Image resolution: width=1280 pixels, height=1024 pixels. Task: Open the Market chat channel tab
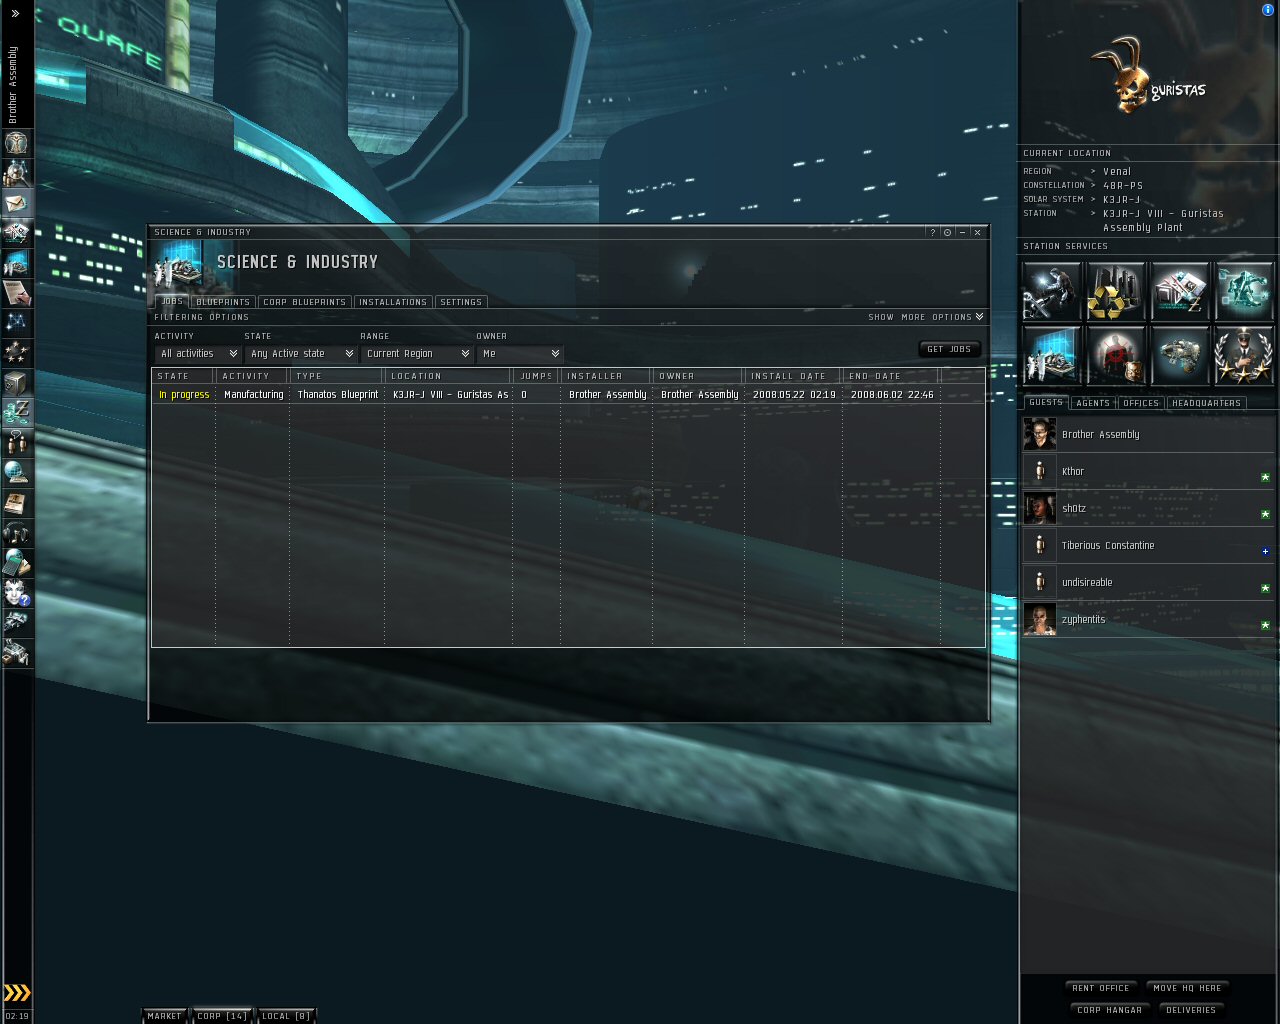[165, 1016]
